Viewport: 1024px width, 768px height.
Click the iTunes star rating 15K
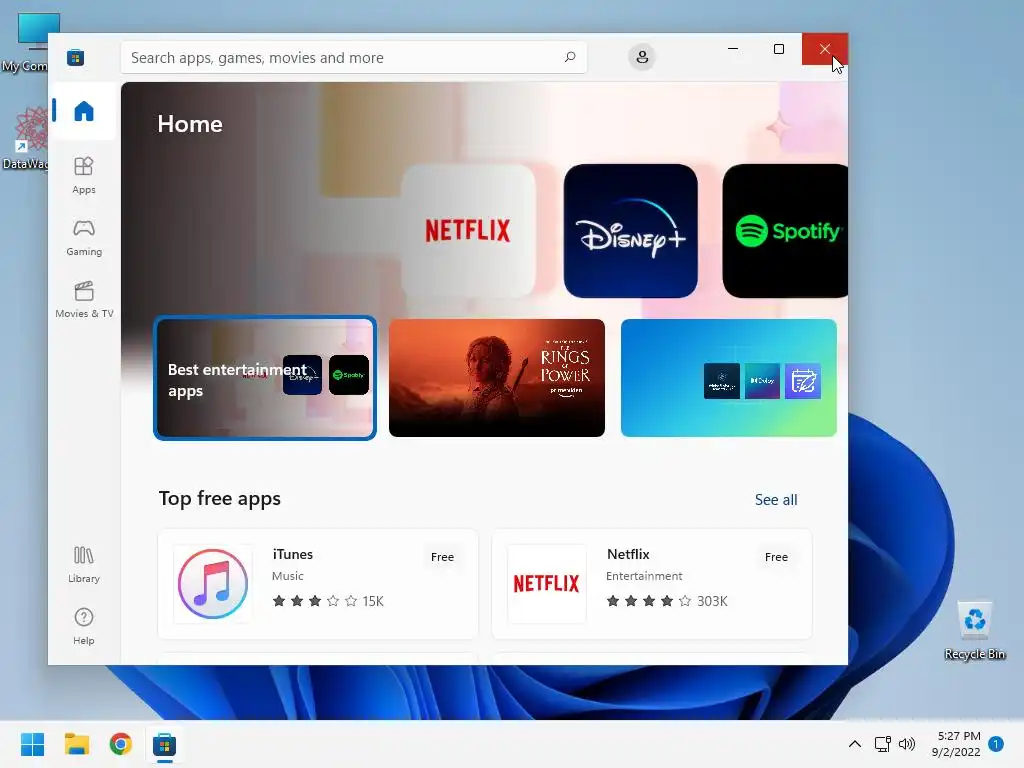(x=328, y=601)
